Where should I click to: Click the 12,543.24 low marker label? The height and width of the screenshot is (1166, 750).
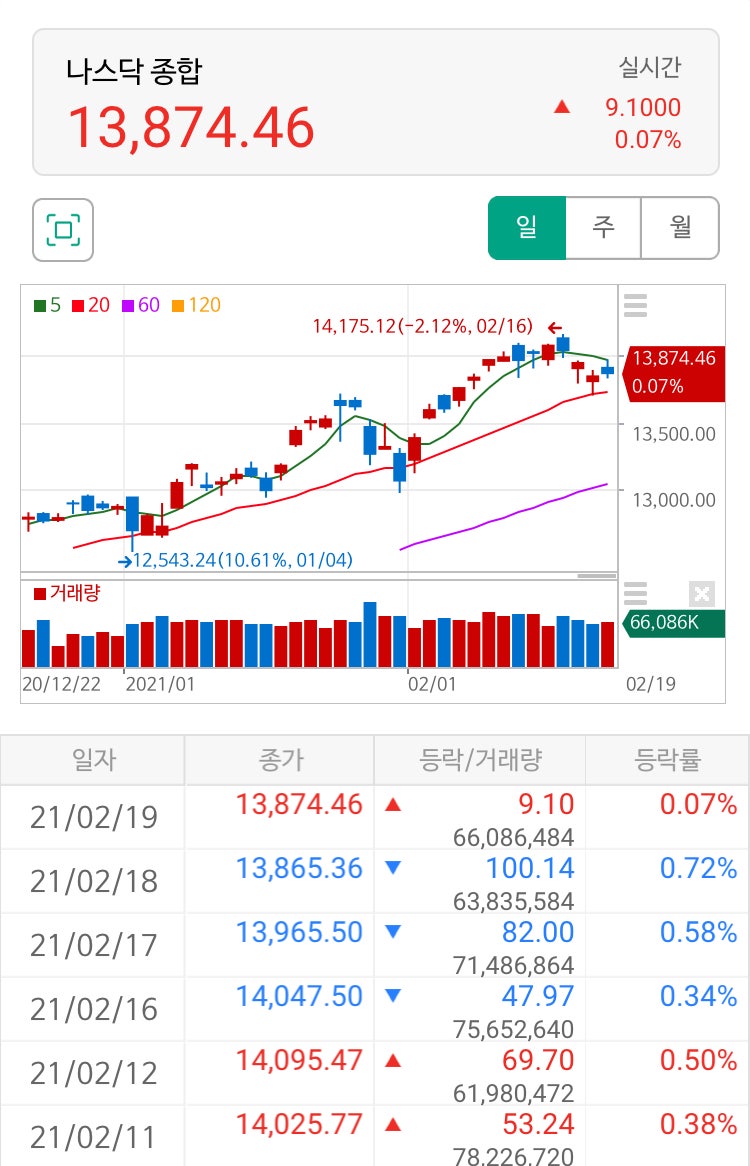click(242, 560)
